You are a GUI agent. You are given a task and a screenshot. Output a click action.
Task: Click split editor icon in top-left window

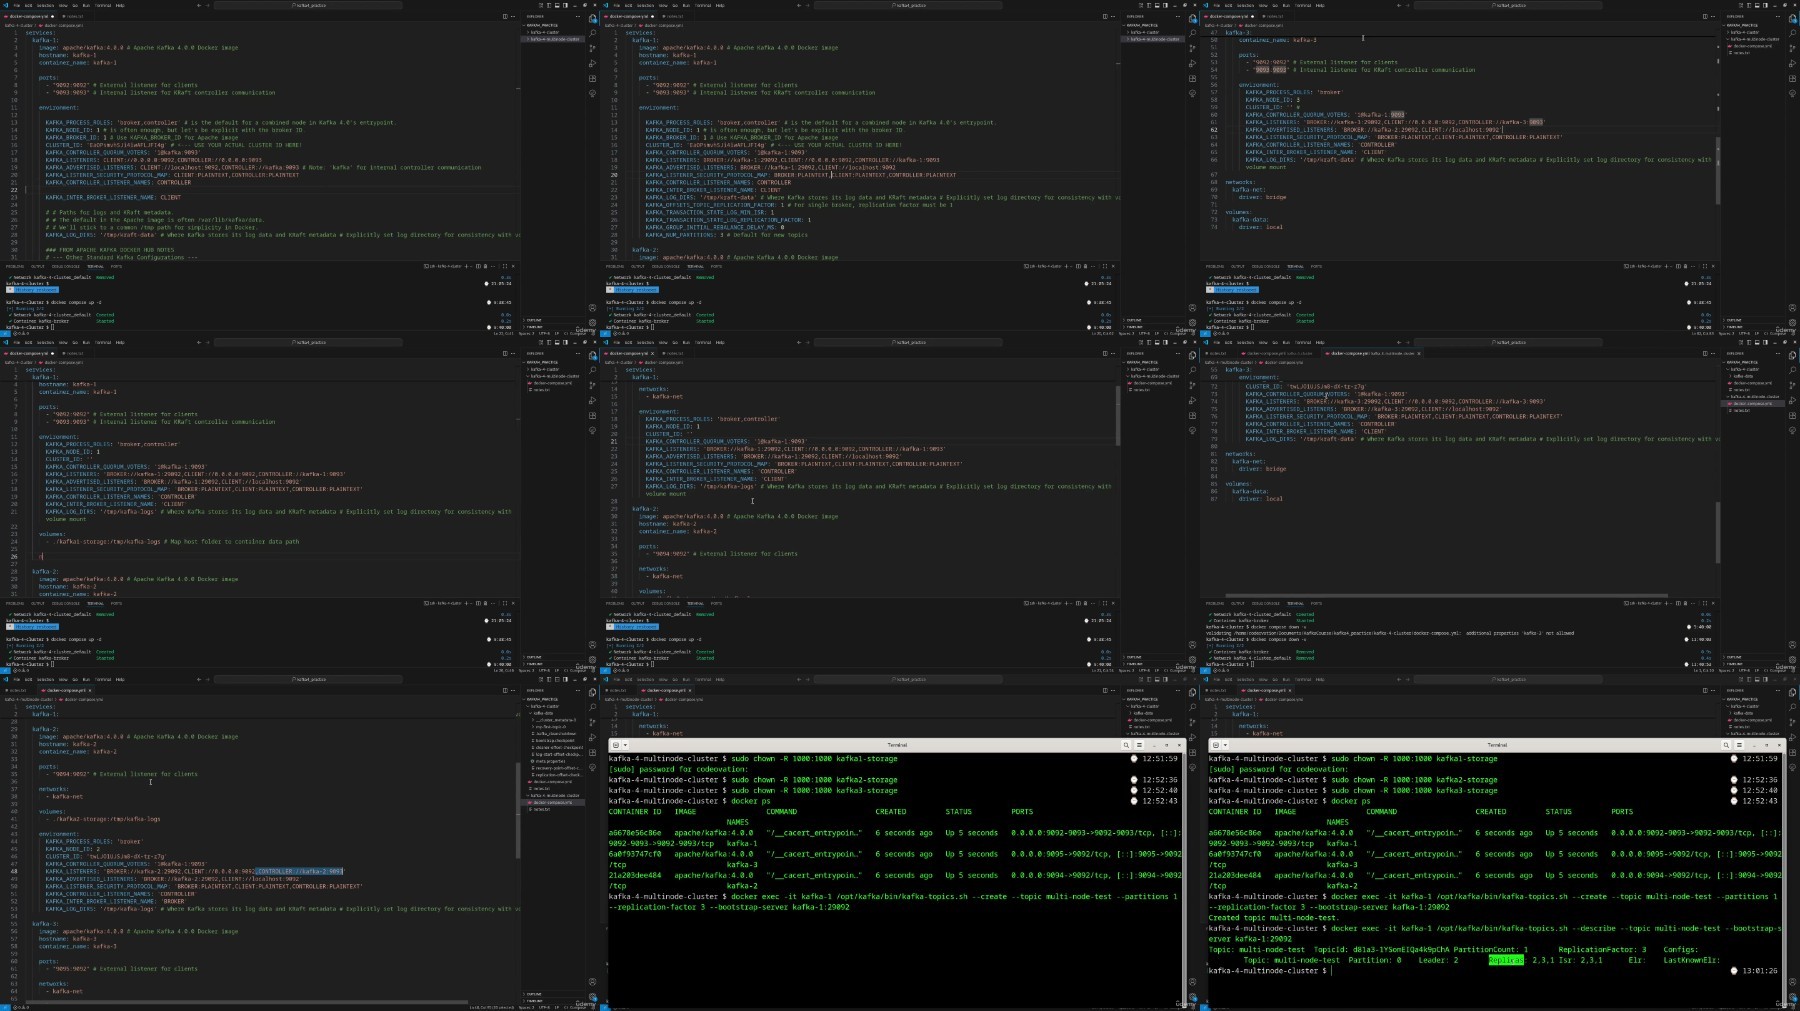pyautogui.click(x=505, y=16)
